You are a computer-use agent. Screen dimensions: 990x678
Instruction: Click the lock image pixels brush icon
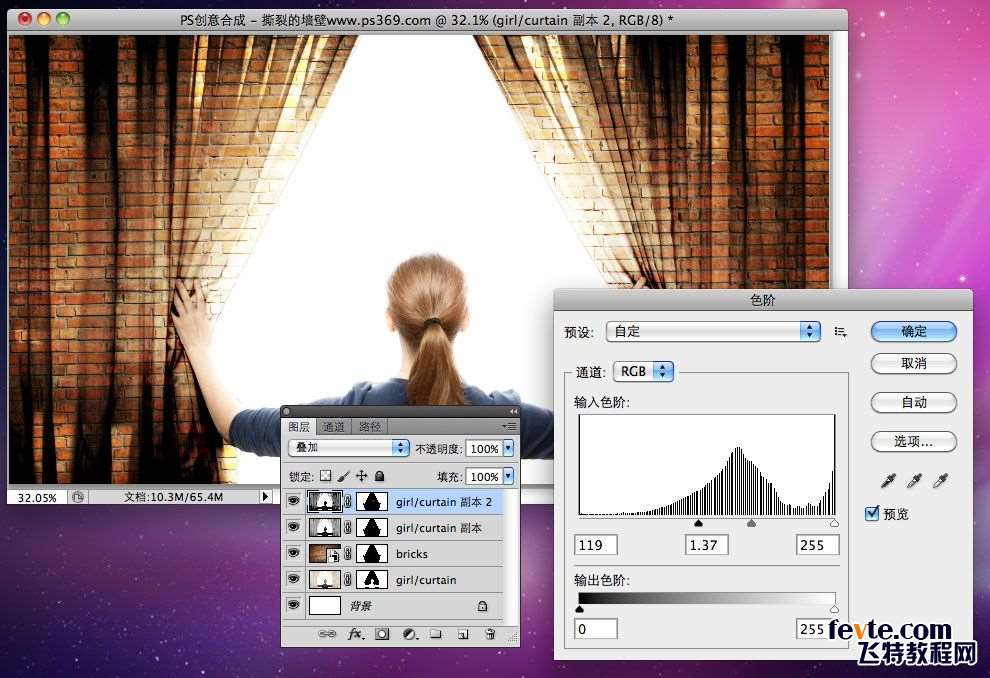[343, 476]
